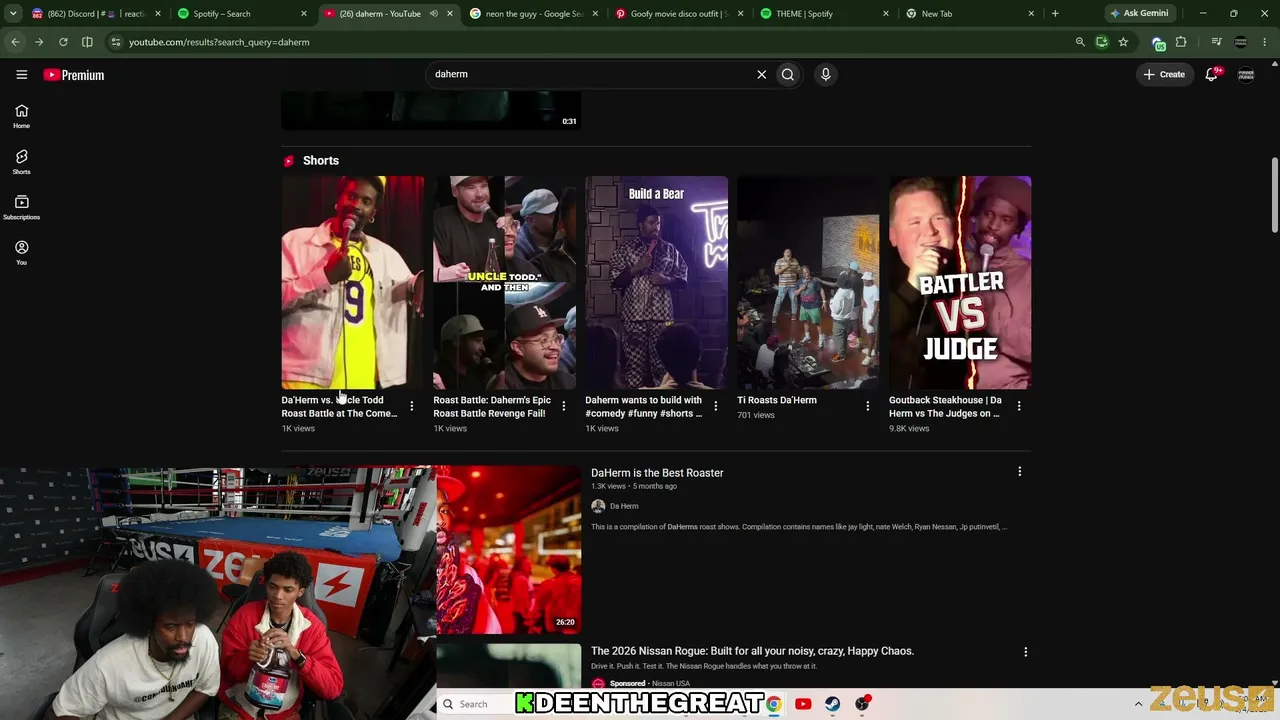The image size is (1280, 720).
Task: Install app icon in address bar
Action: click(x=1102, y=42)
